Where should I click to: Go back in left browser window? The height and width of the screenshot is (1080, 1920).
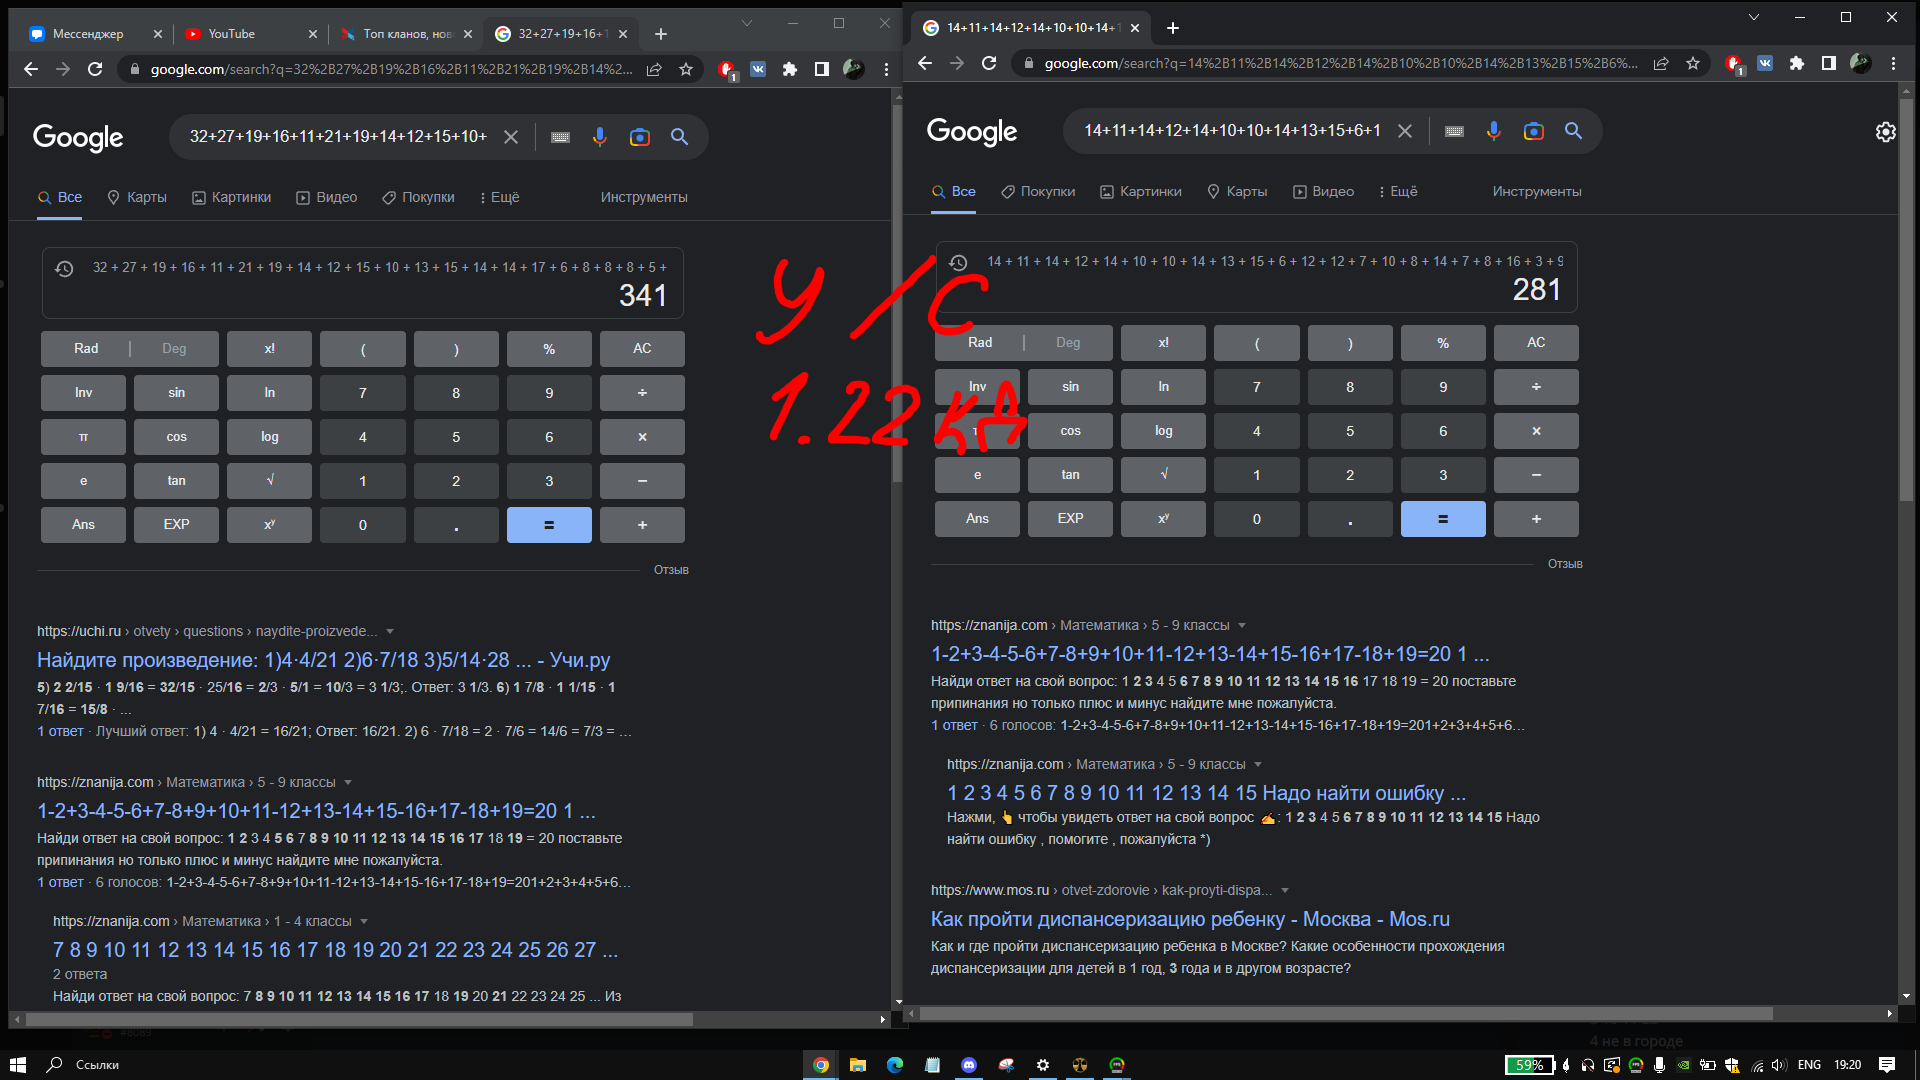click(31, 69)
